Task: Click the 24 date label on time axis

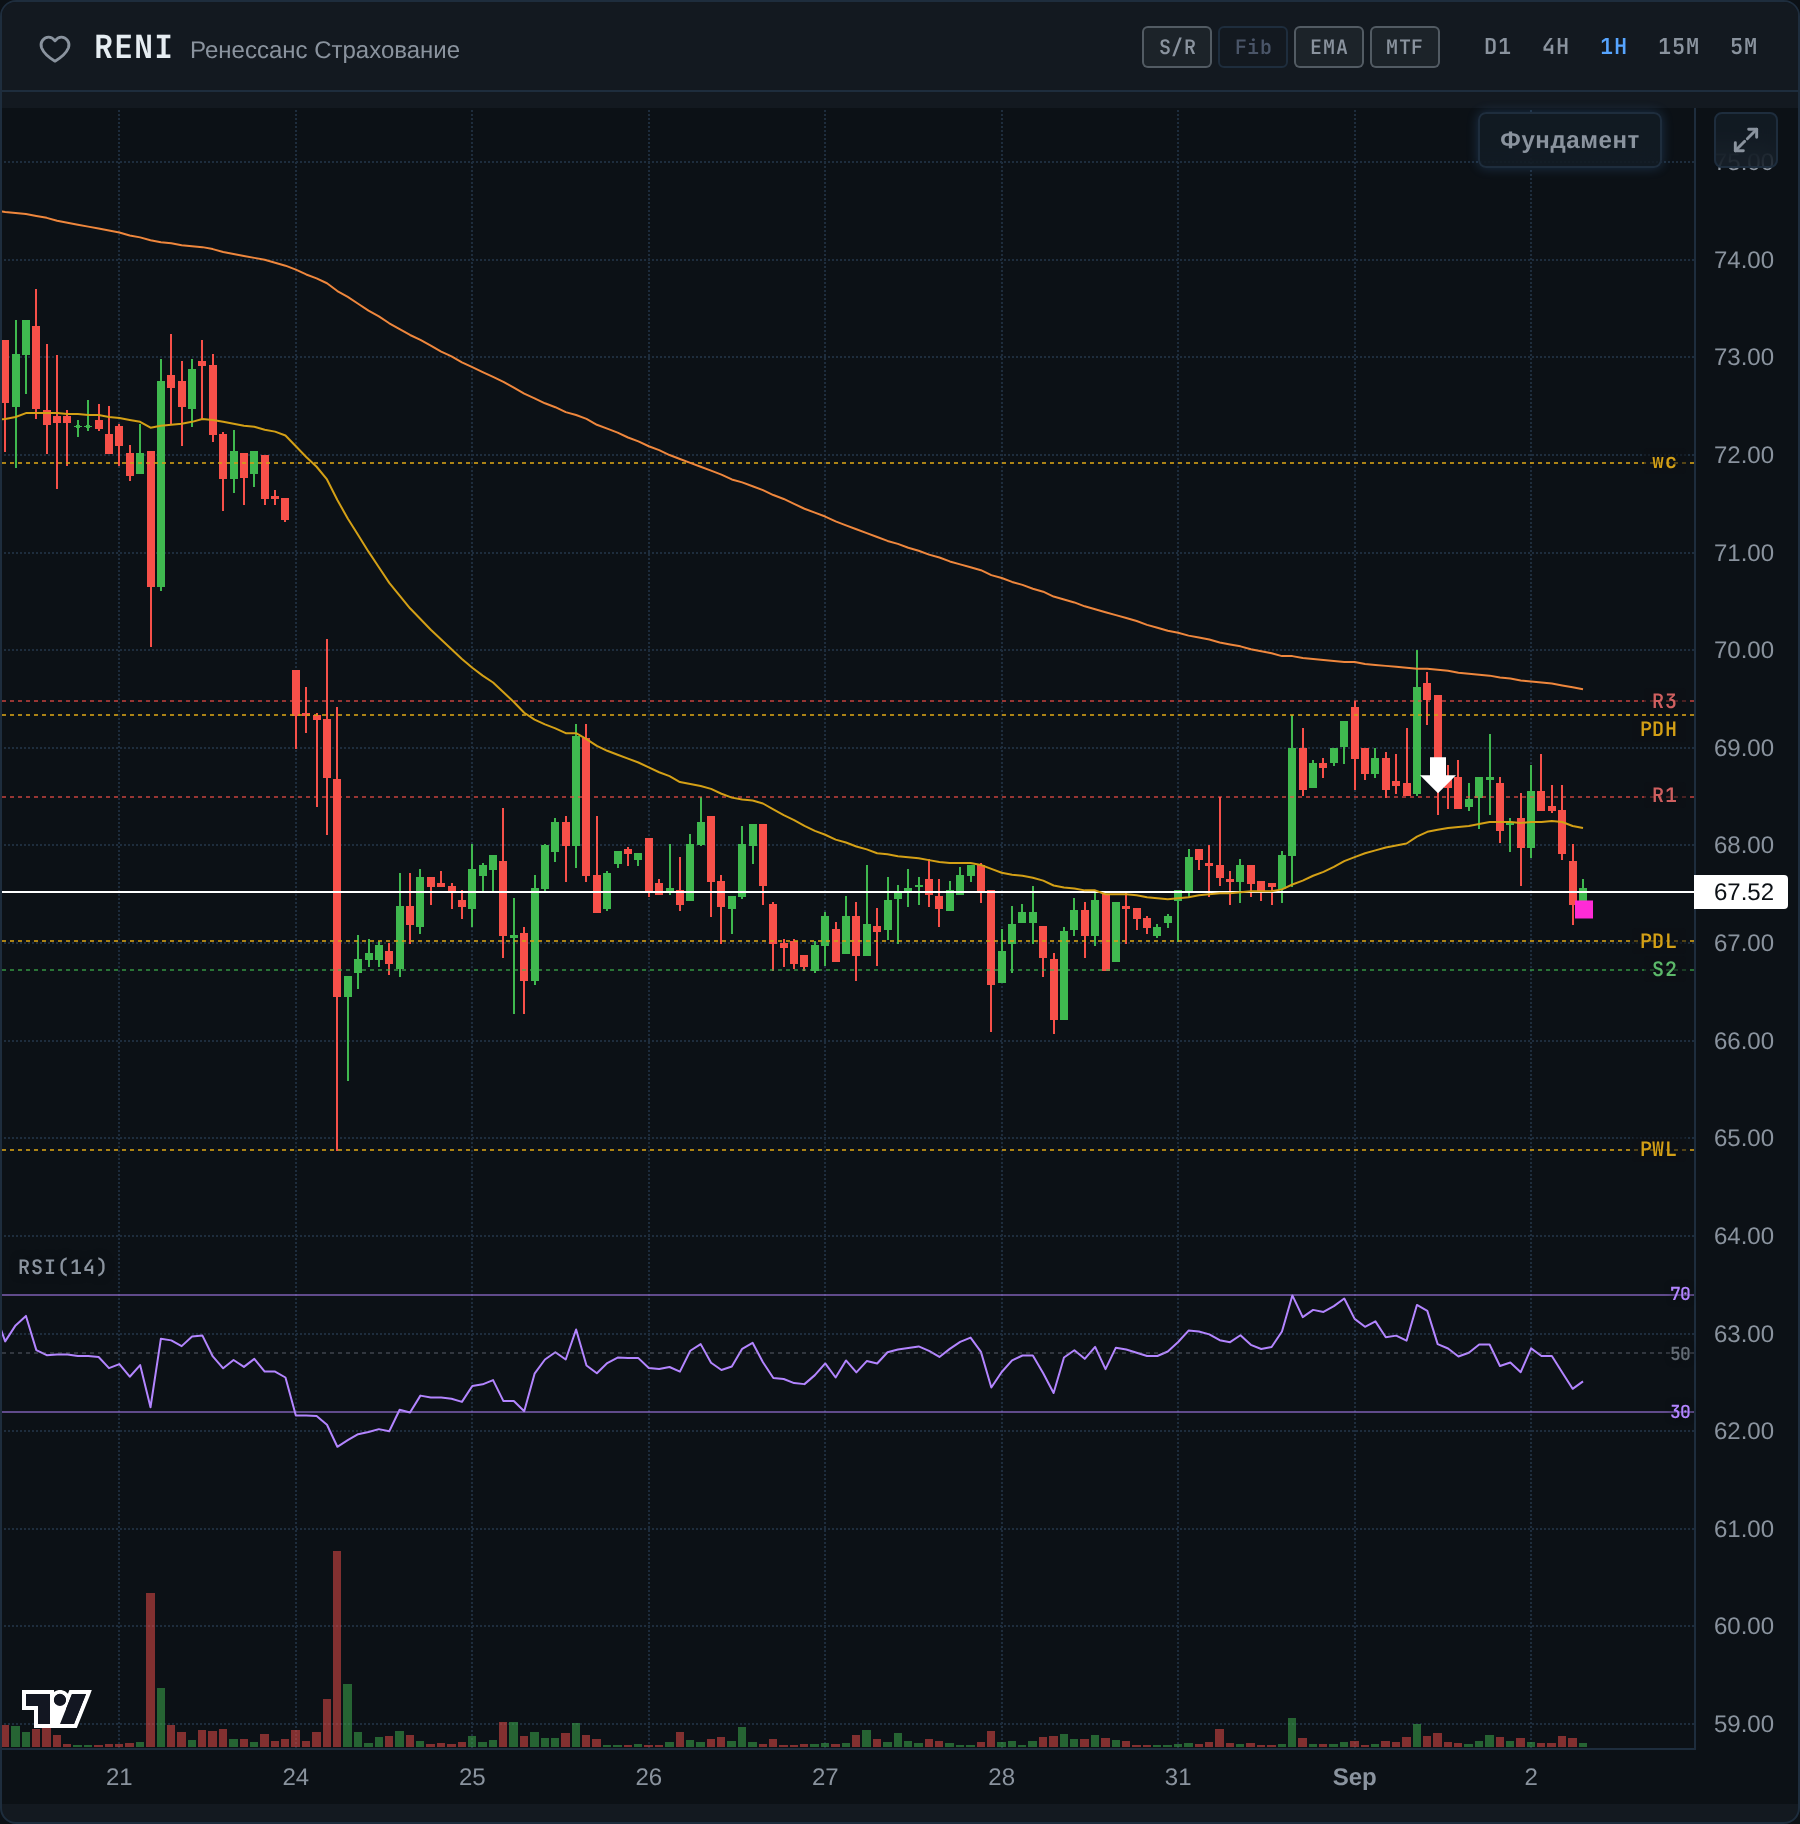Action: pyautogui.click(x=296, y=1777)
